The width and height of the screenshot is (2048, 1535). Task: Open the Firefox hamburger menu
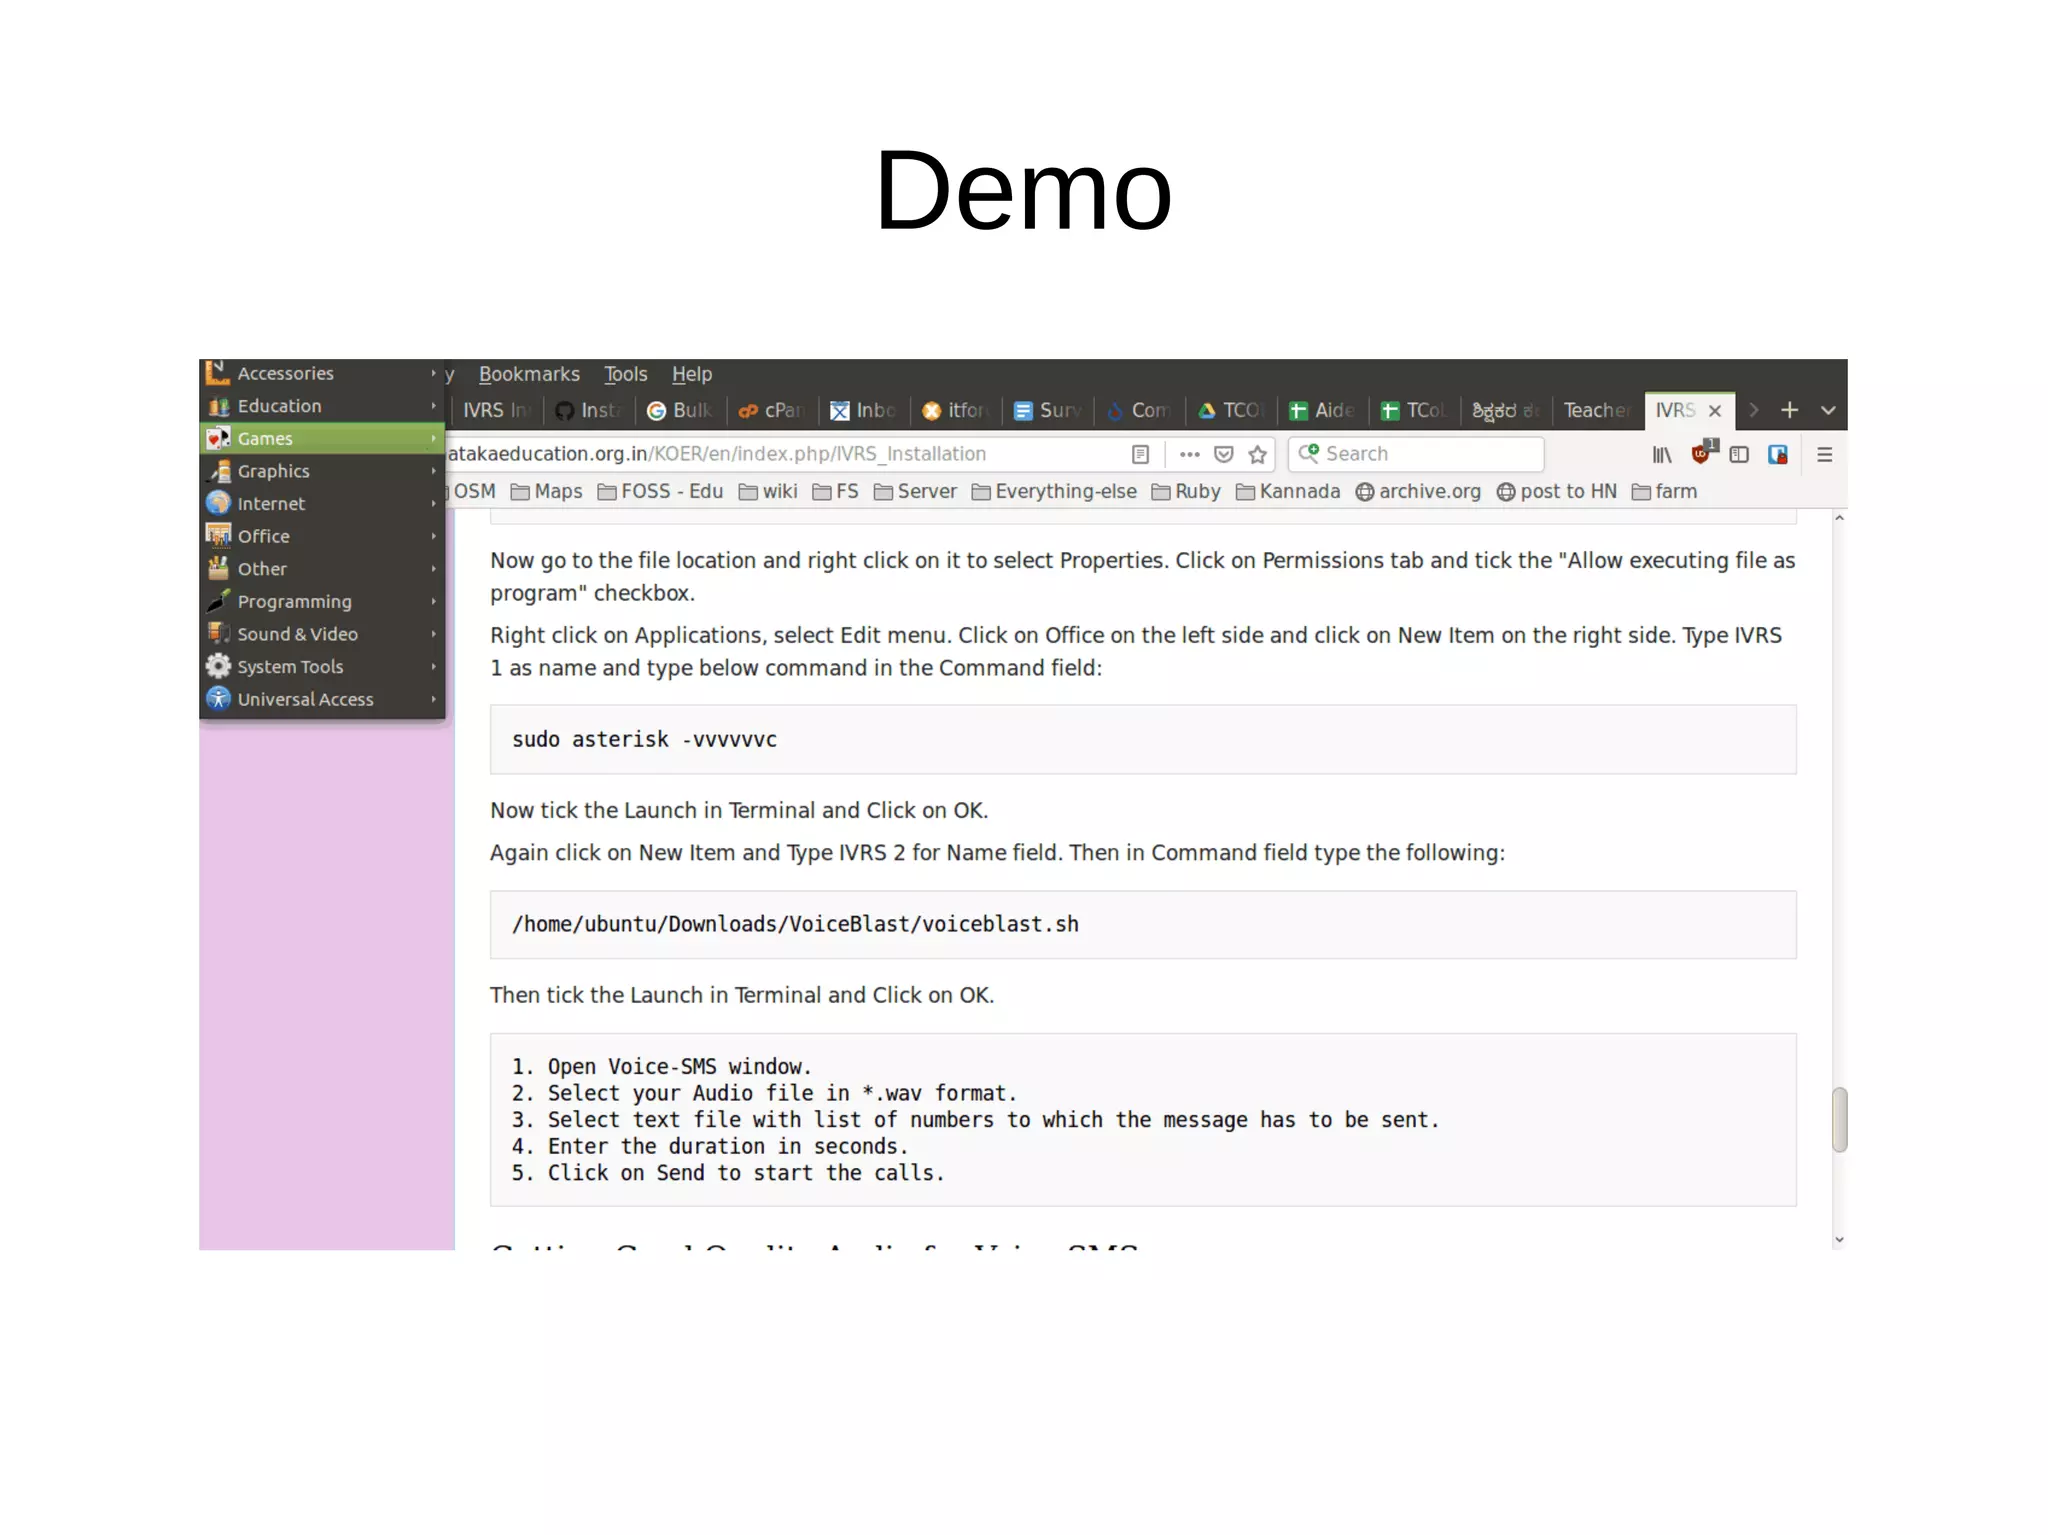[x=1824, y=455]
